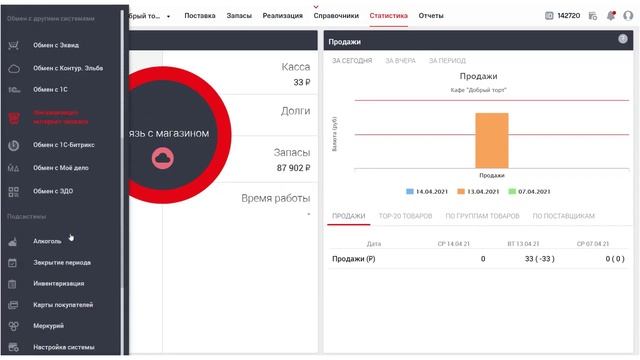
Task: Switch to the ЗА СЕГОДНЯ tab
Action: tap(352, 61)
